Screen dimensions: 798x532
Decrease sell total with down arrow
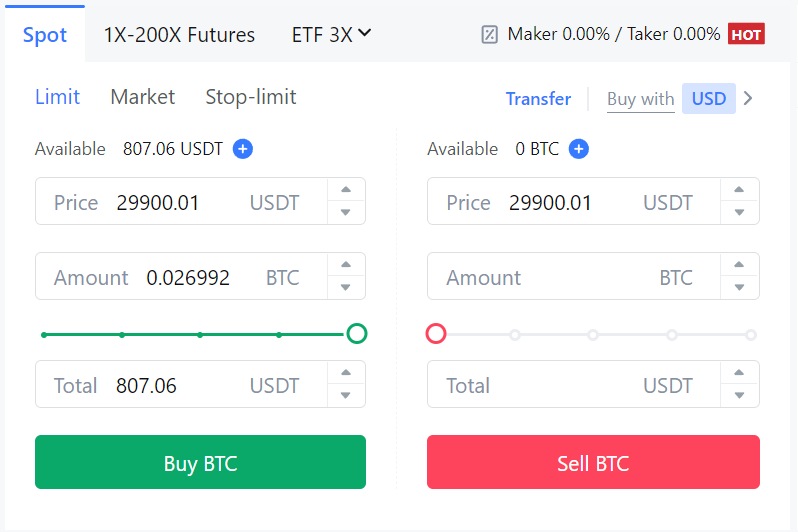[x=738, y=395]
